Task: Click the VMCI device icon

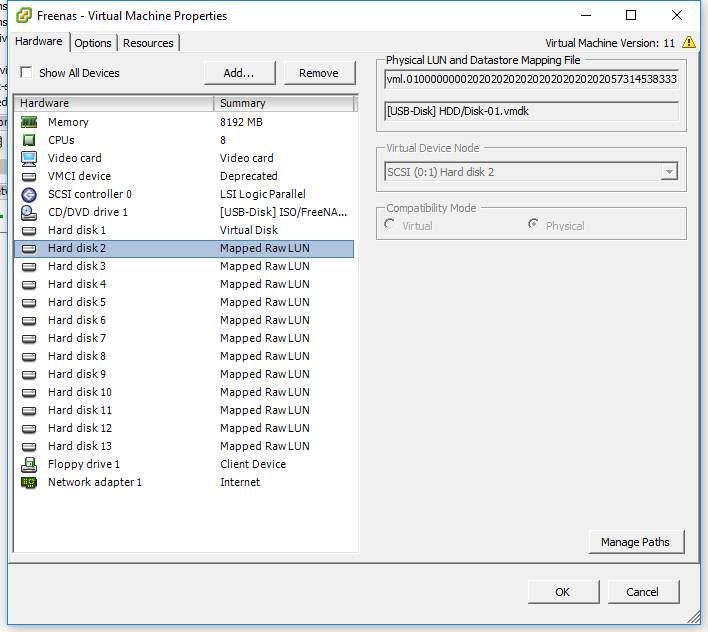Action: (29, 177)
